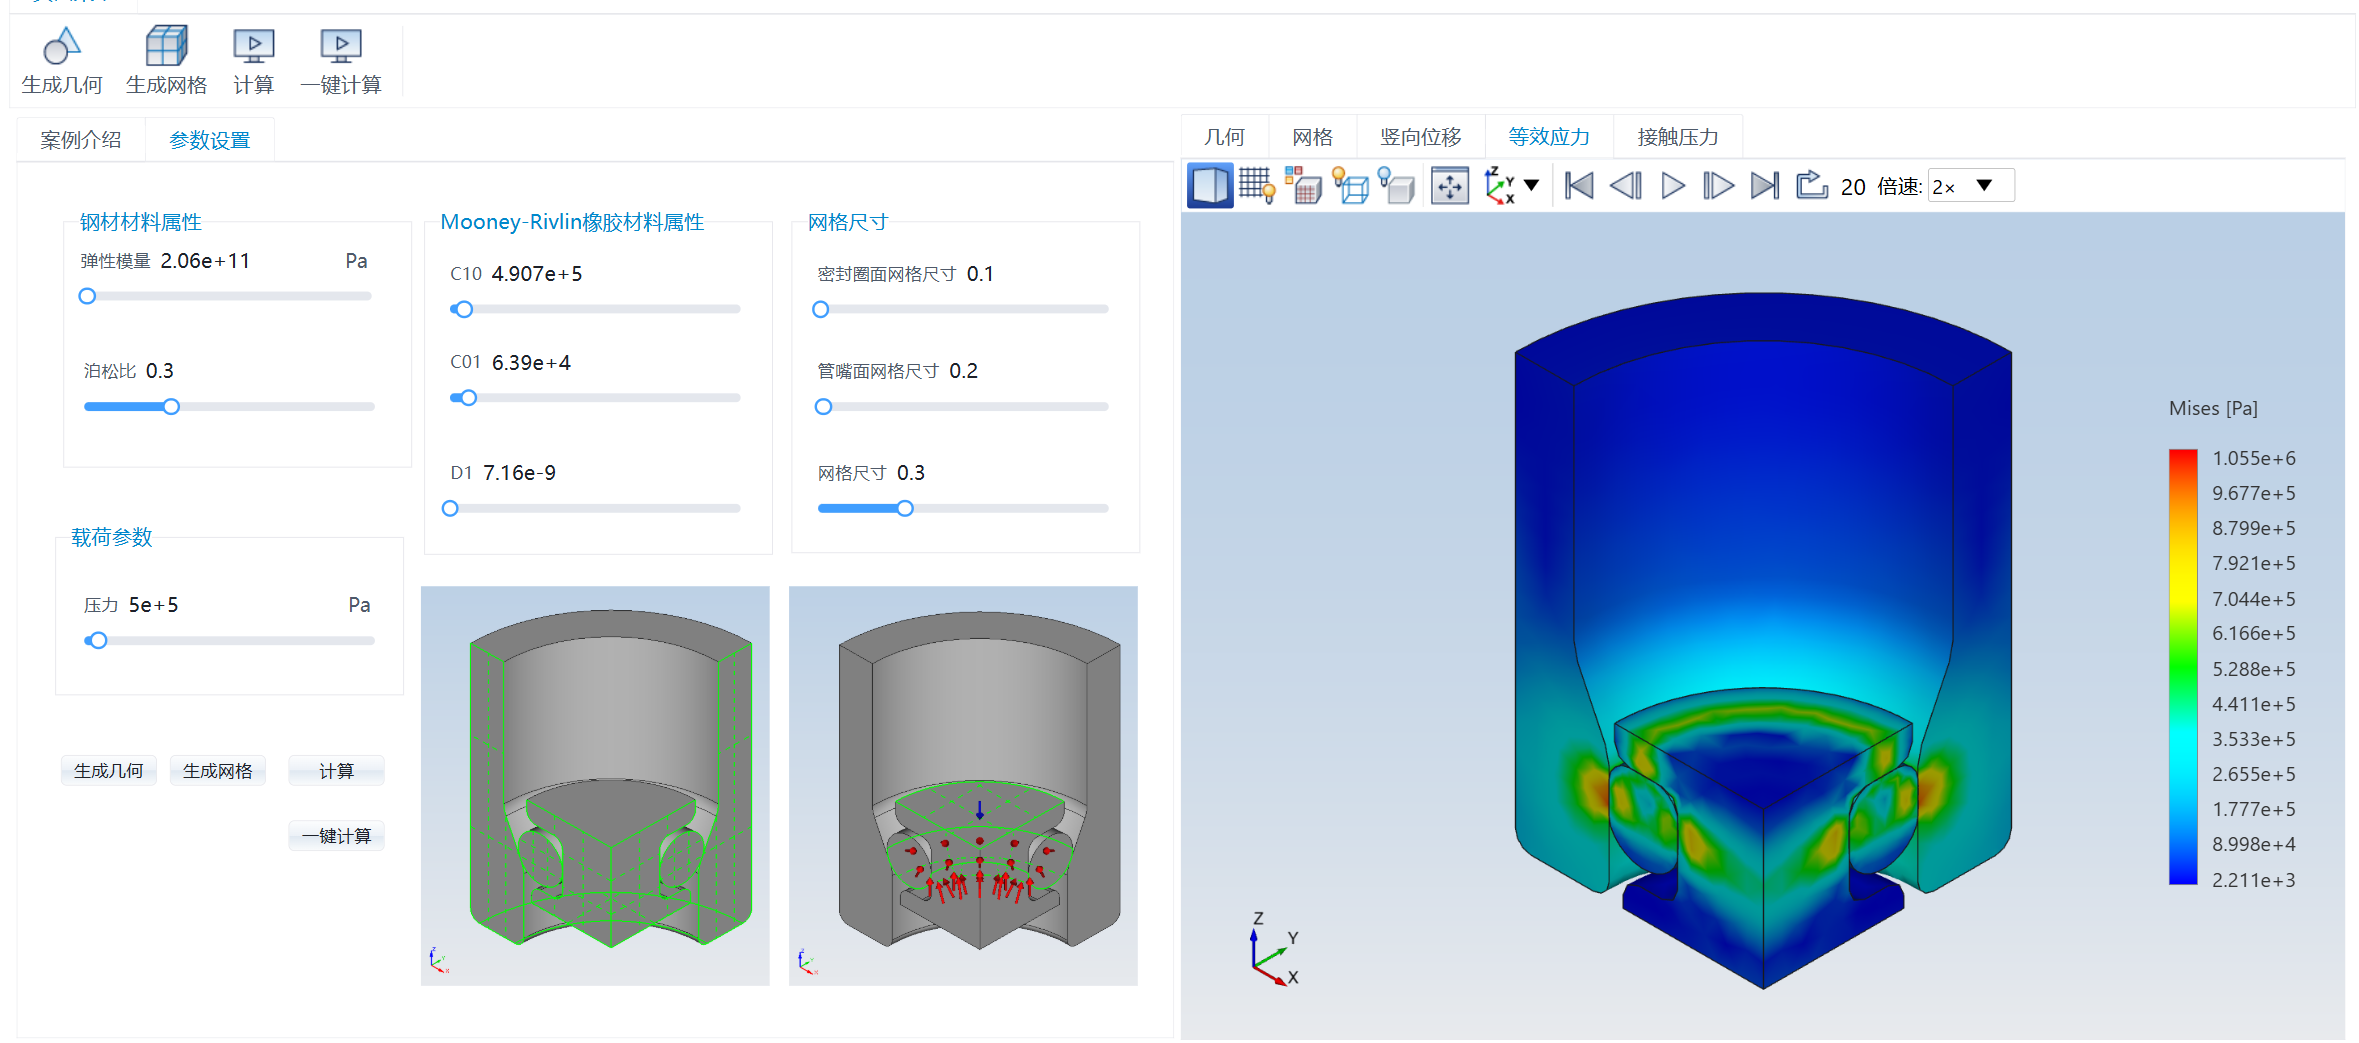Adjust the 弹性模量 slider handle
Viewport: 2359px width, 1043px height.
click(x=87, y=296)
